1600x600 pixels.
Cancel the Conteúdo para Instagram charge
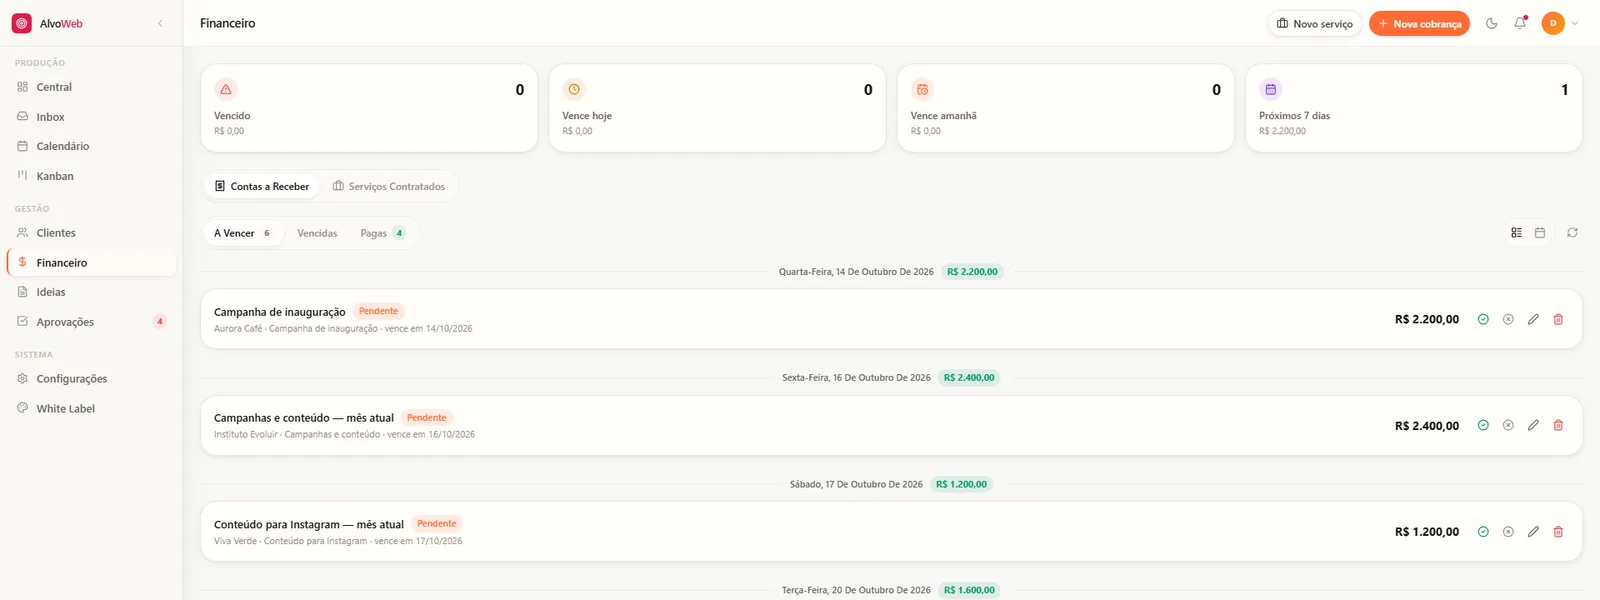(1508, 532)
